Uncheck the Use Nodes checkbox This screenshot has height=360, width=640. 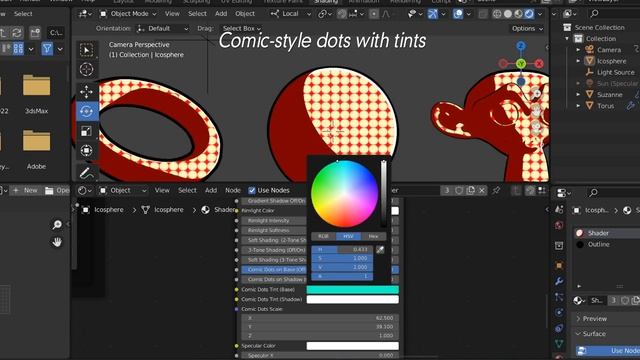click(252, 190)
